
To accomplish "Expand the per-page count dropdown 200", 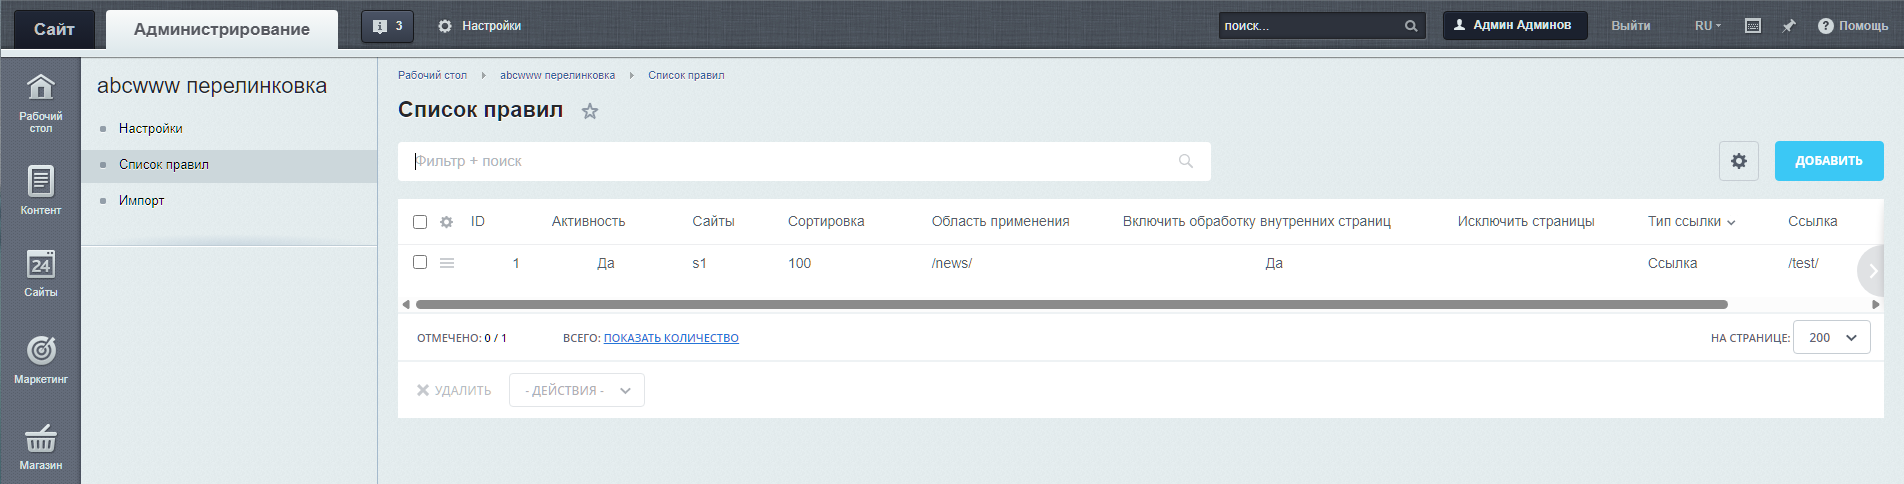I will (1831, 338).
